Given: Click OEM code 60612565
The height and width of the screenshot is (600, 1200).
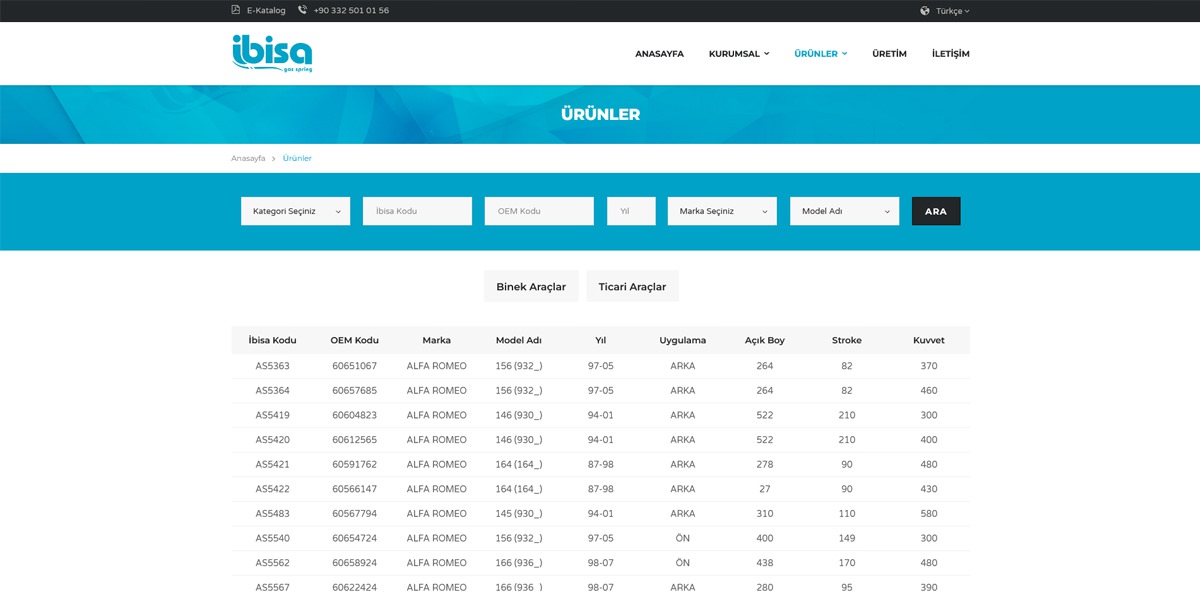Looking at the screenshot, I should pos(355,439).
